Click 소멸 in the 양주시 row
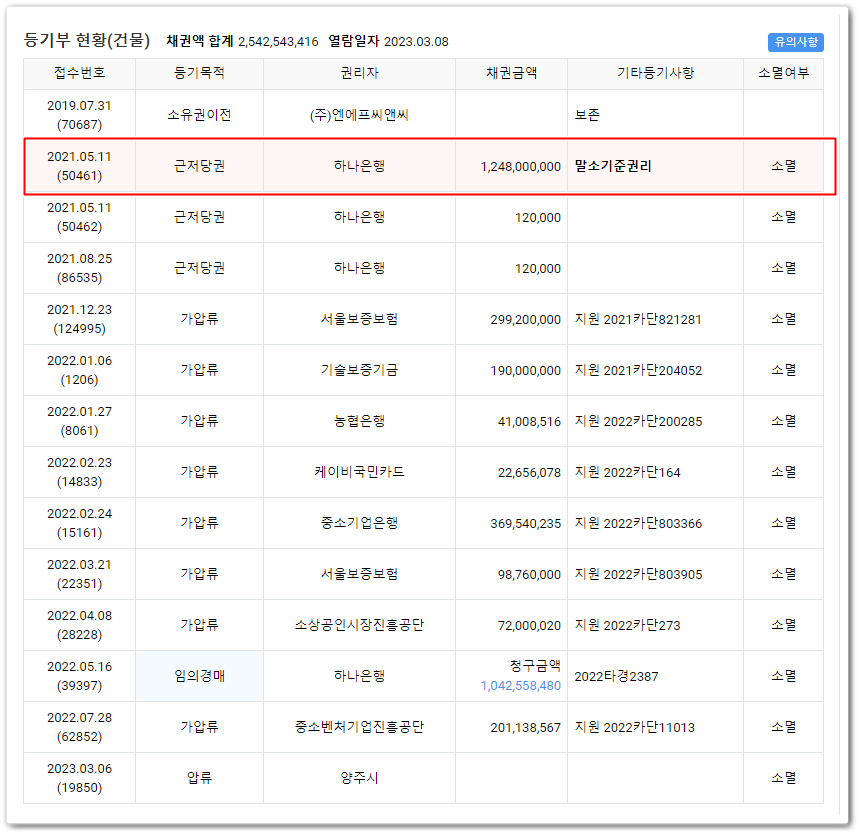Viewport: 861px width, 836px height. pos(784,778)
